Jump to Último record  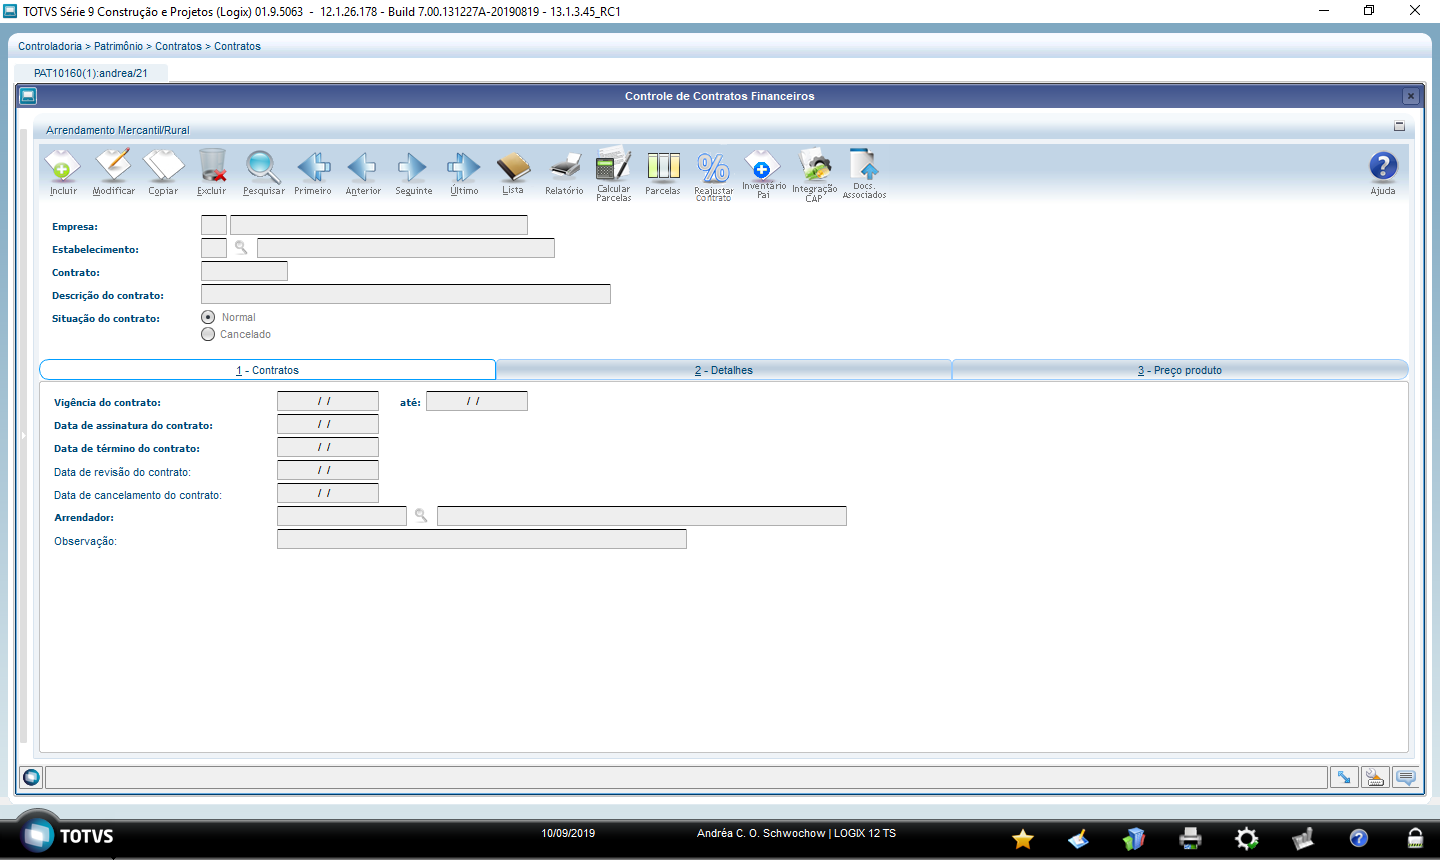point(464,172)
